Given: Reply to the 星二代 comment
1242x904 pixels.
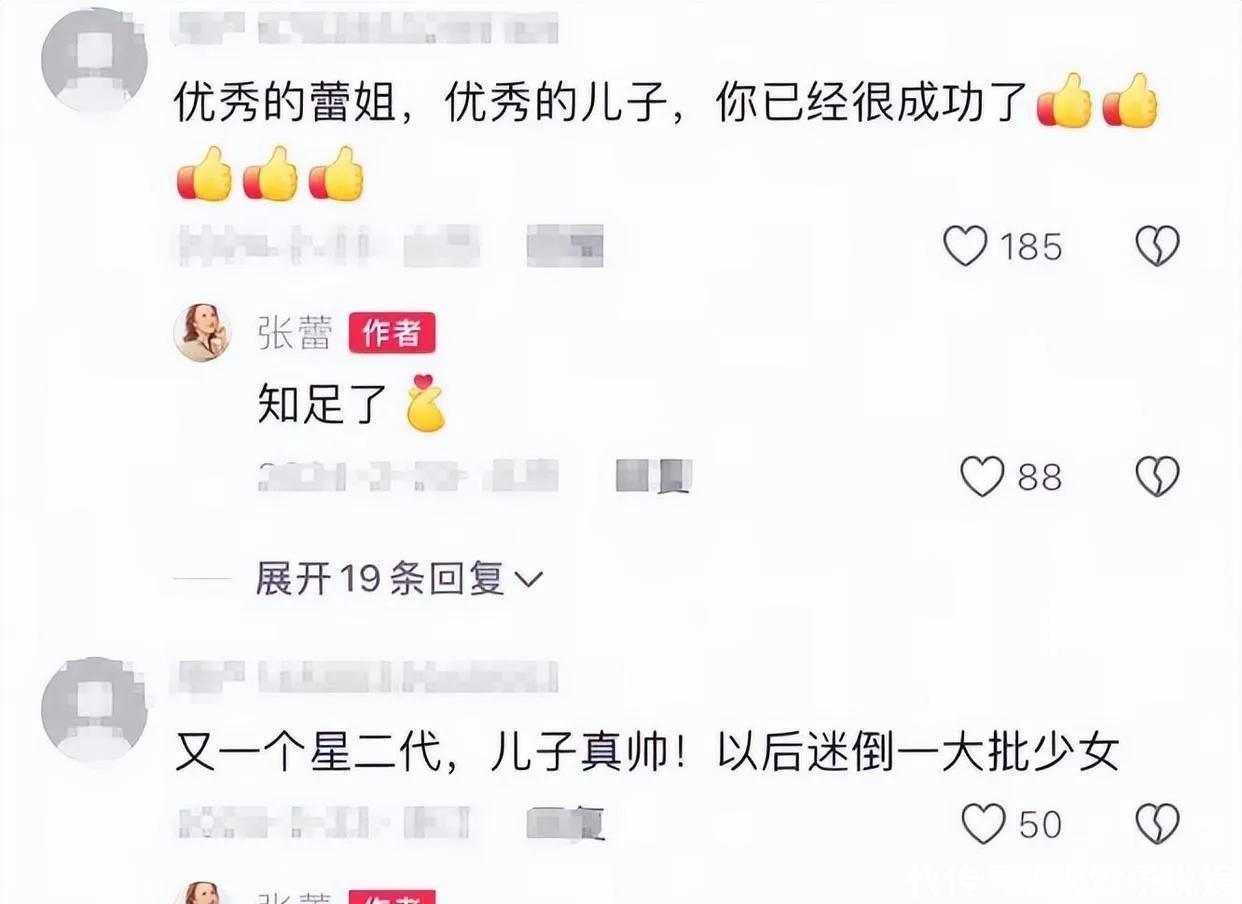Looking at the screenshot, I should (x=566, y=824).
